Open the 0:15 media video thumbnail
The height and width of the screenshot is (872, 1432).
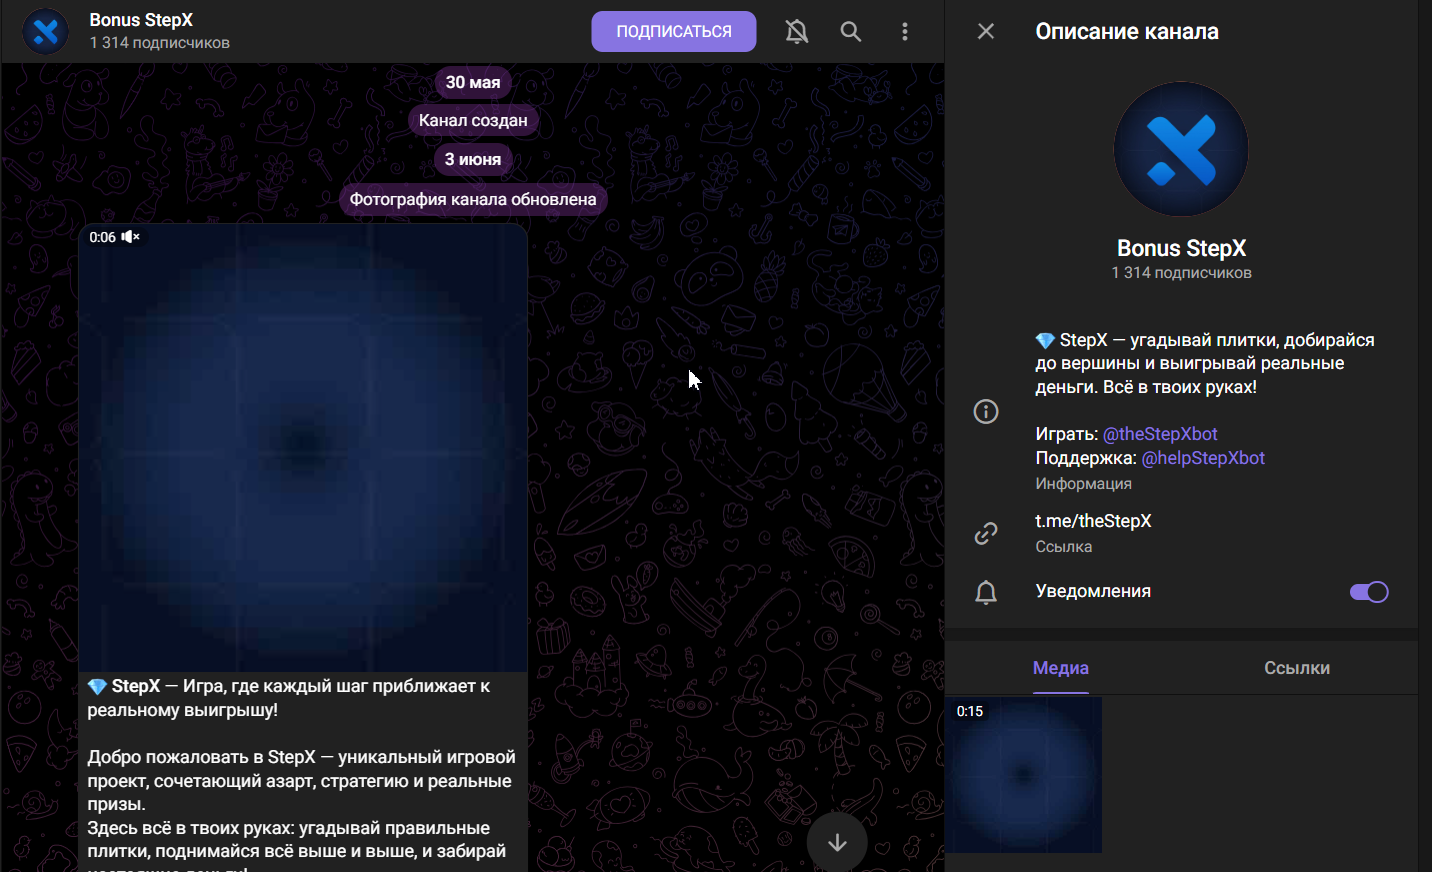point(1024,775)
